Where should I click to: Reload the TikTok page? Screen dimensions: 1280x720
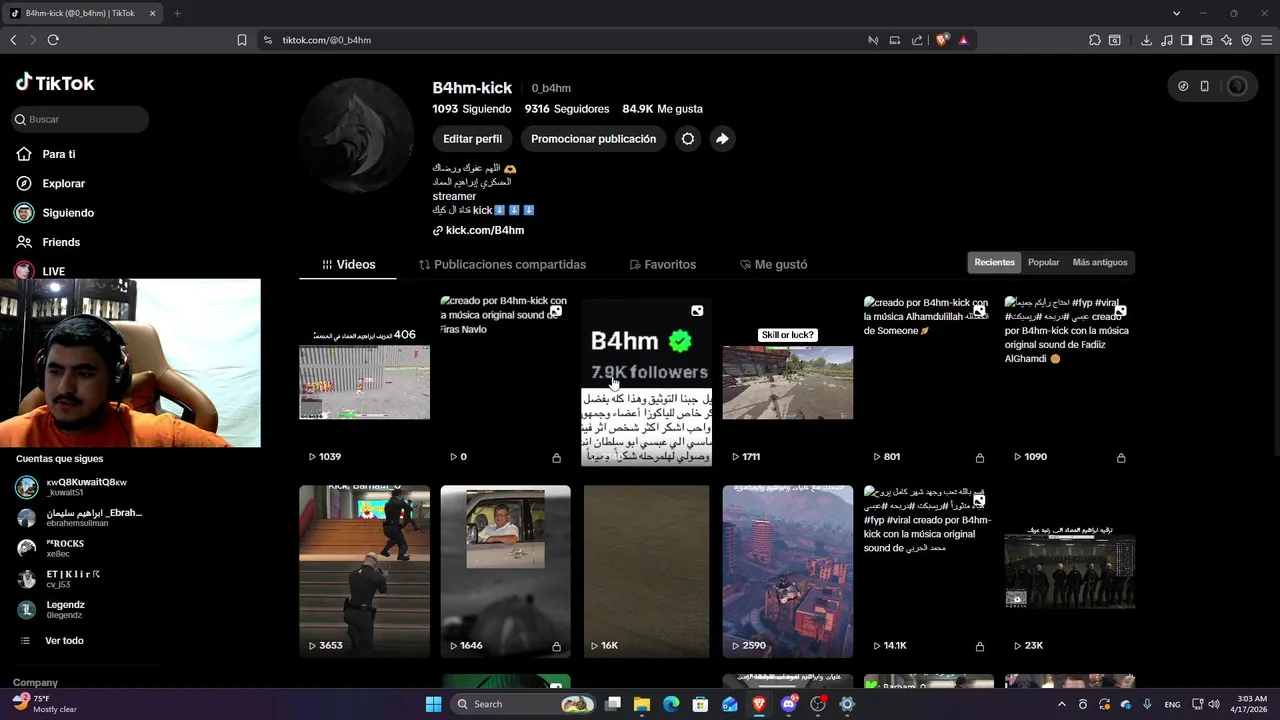pyautogui.click(x=53, y=40)
